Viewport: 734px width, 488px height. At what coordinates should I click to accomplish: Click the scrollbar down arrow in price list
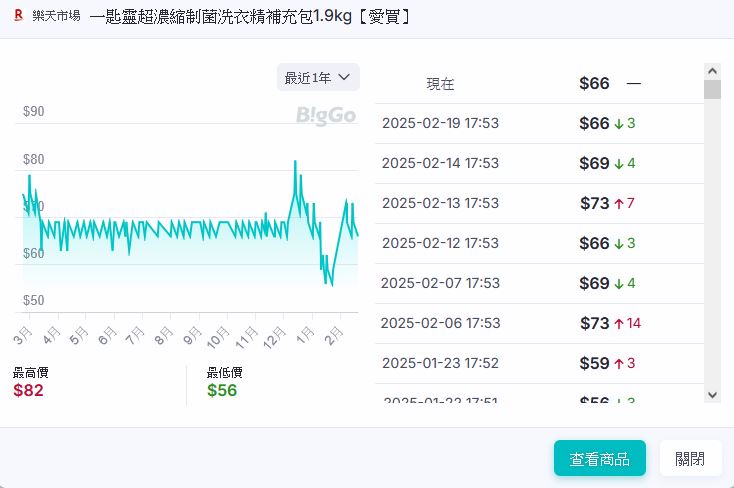point(712,395)
